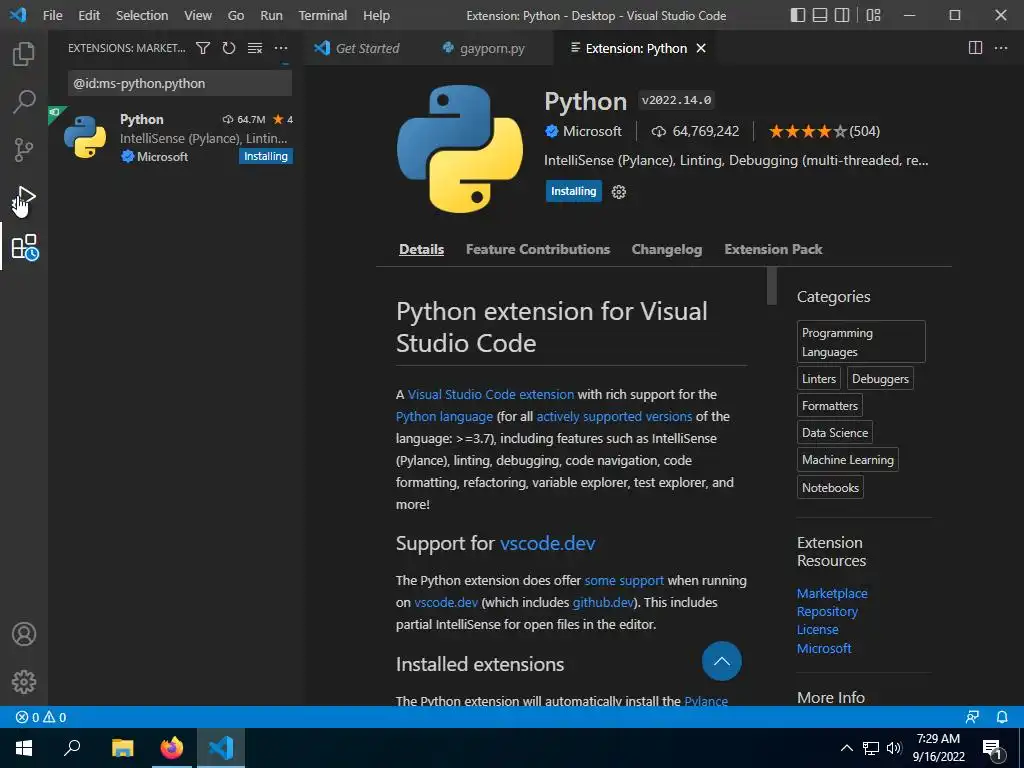The height and width of the screenshot is (768, 1024).
Task: Click the extensions marketplace search field
Action: point(180,83)
